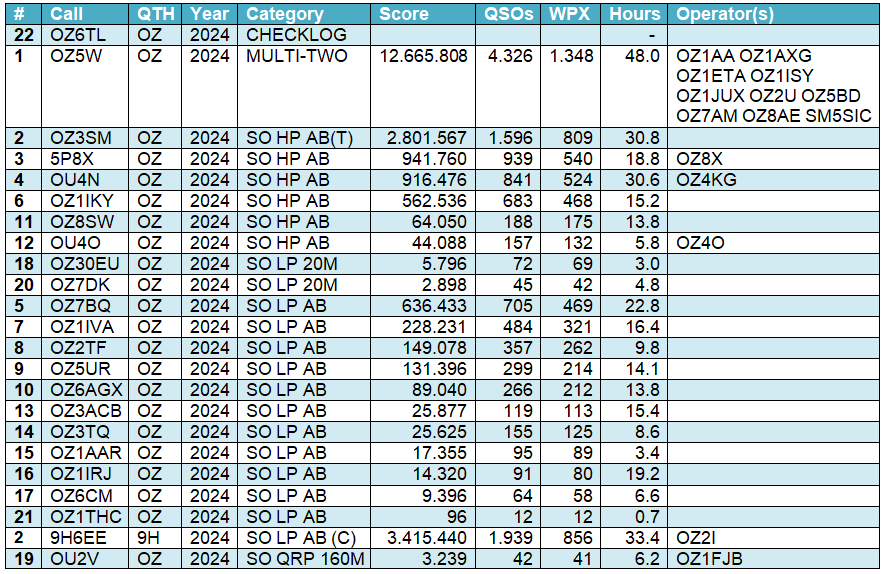Click the score 3.415.440
885x574 pixels.
click(x=427, y=537)
